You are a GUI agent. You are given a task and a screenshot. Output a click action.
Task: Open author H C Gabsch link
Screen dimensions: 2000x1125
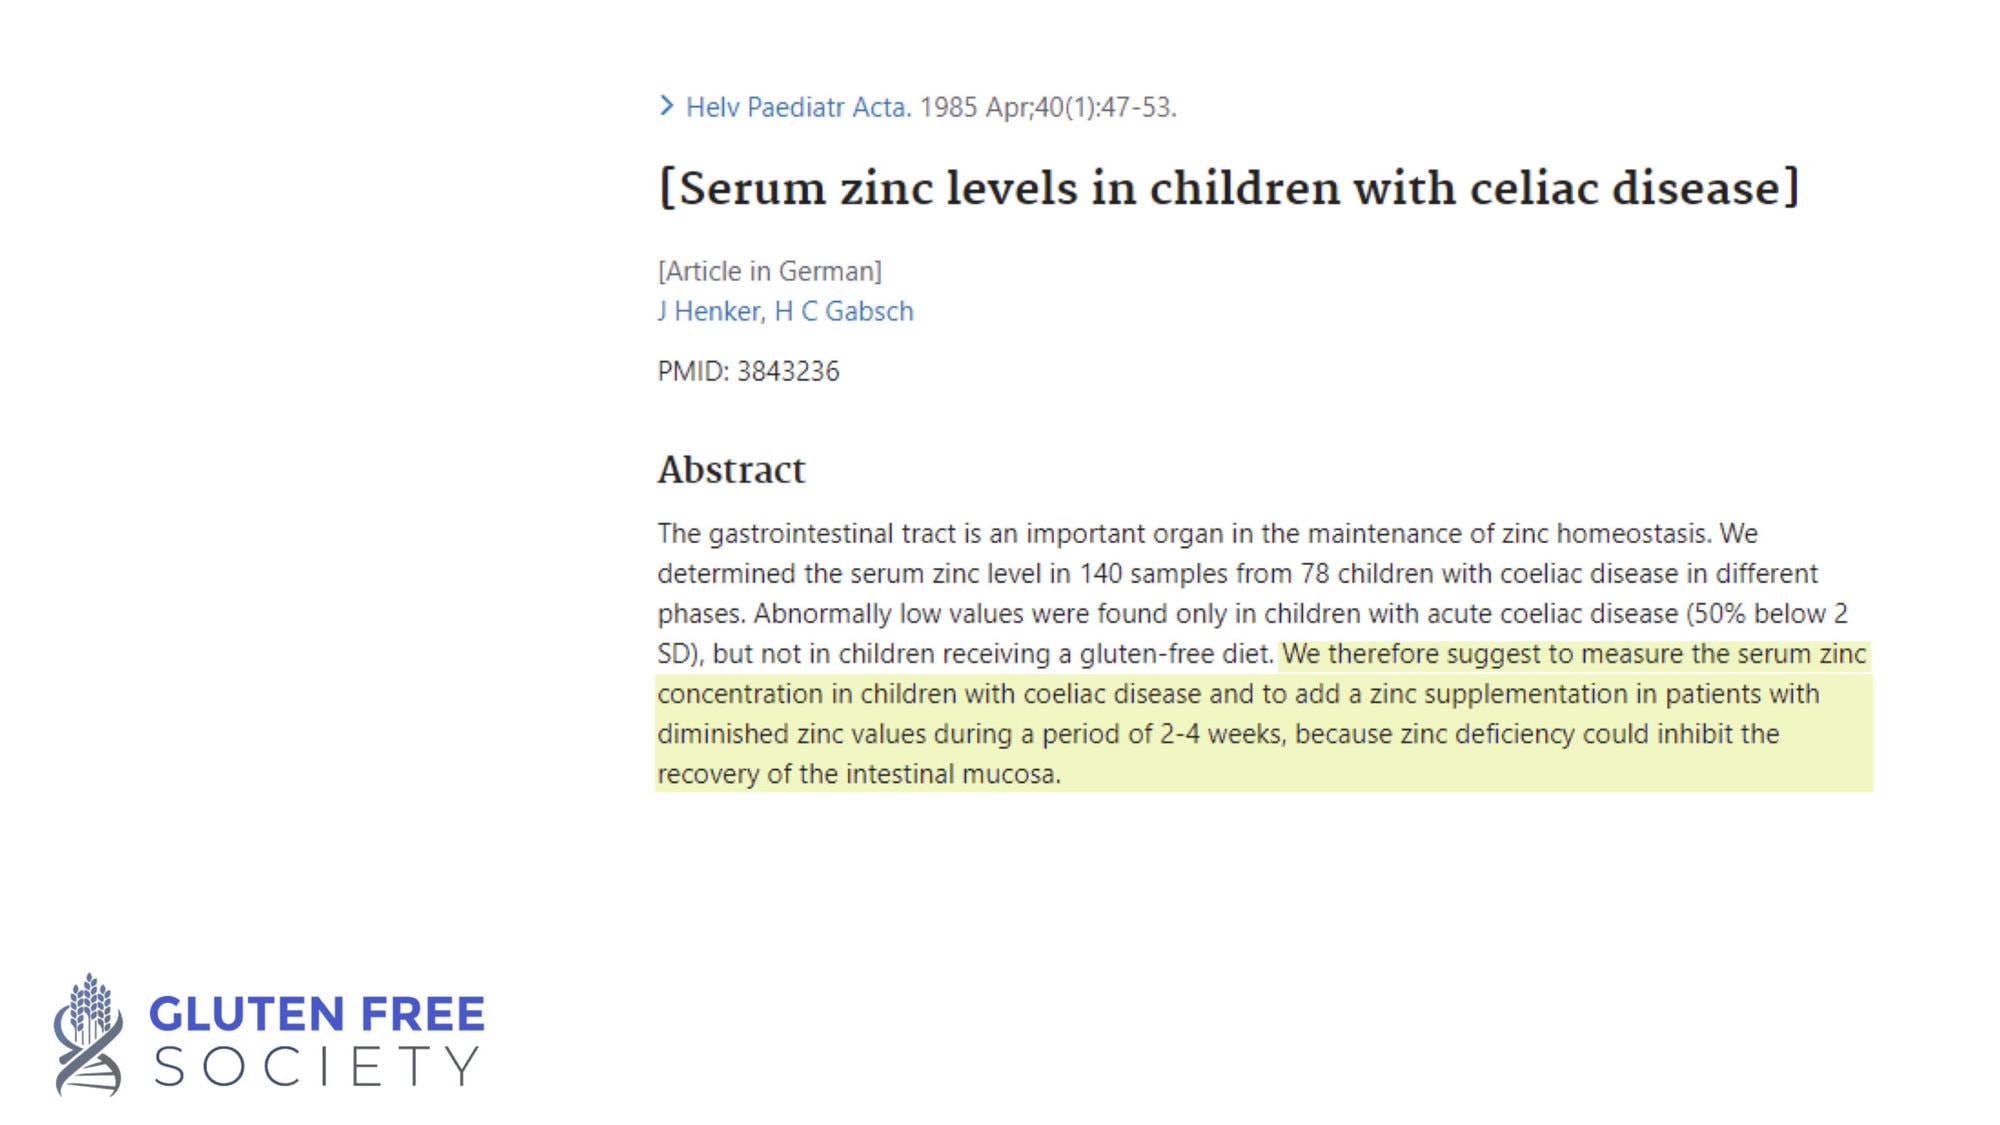pos(844,311)
